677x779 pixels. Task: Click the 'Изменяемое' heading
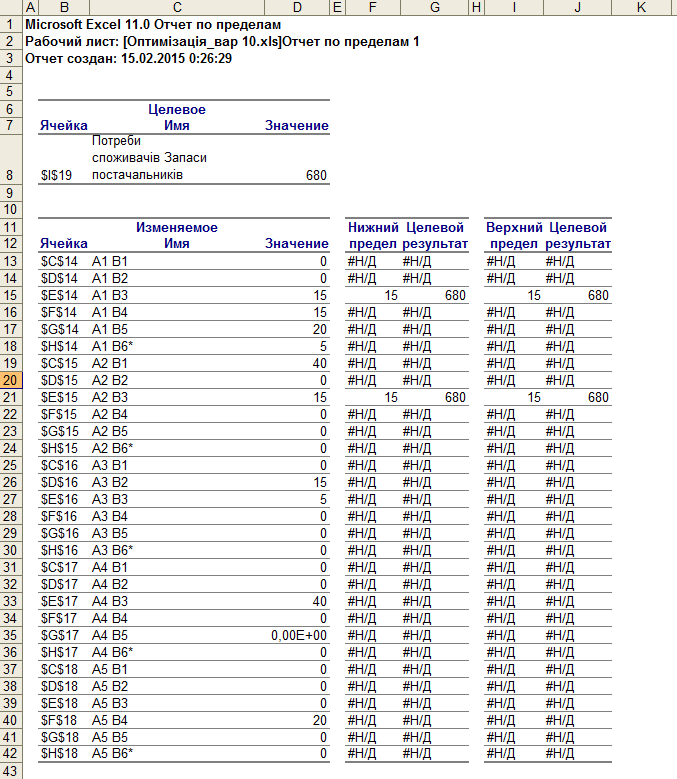[x=177, y=228]
